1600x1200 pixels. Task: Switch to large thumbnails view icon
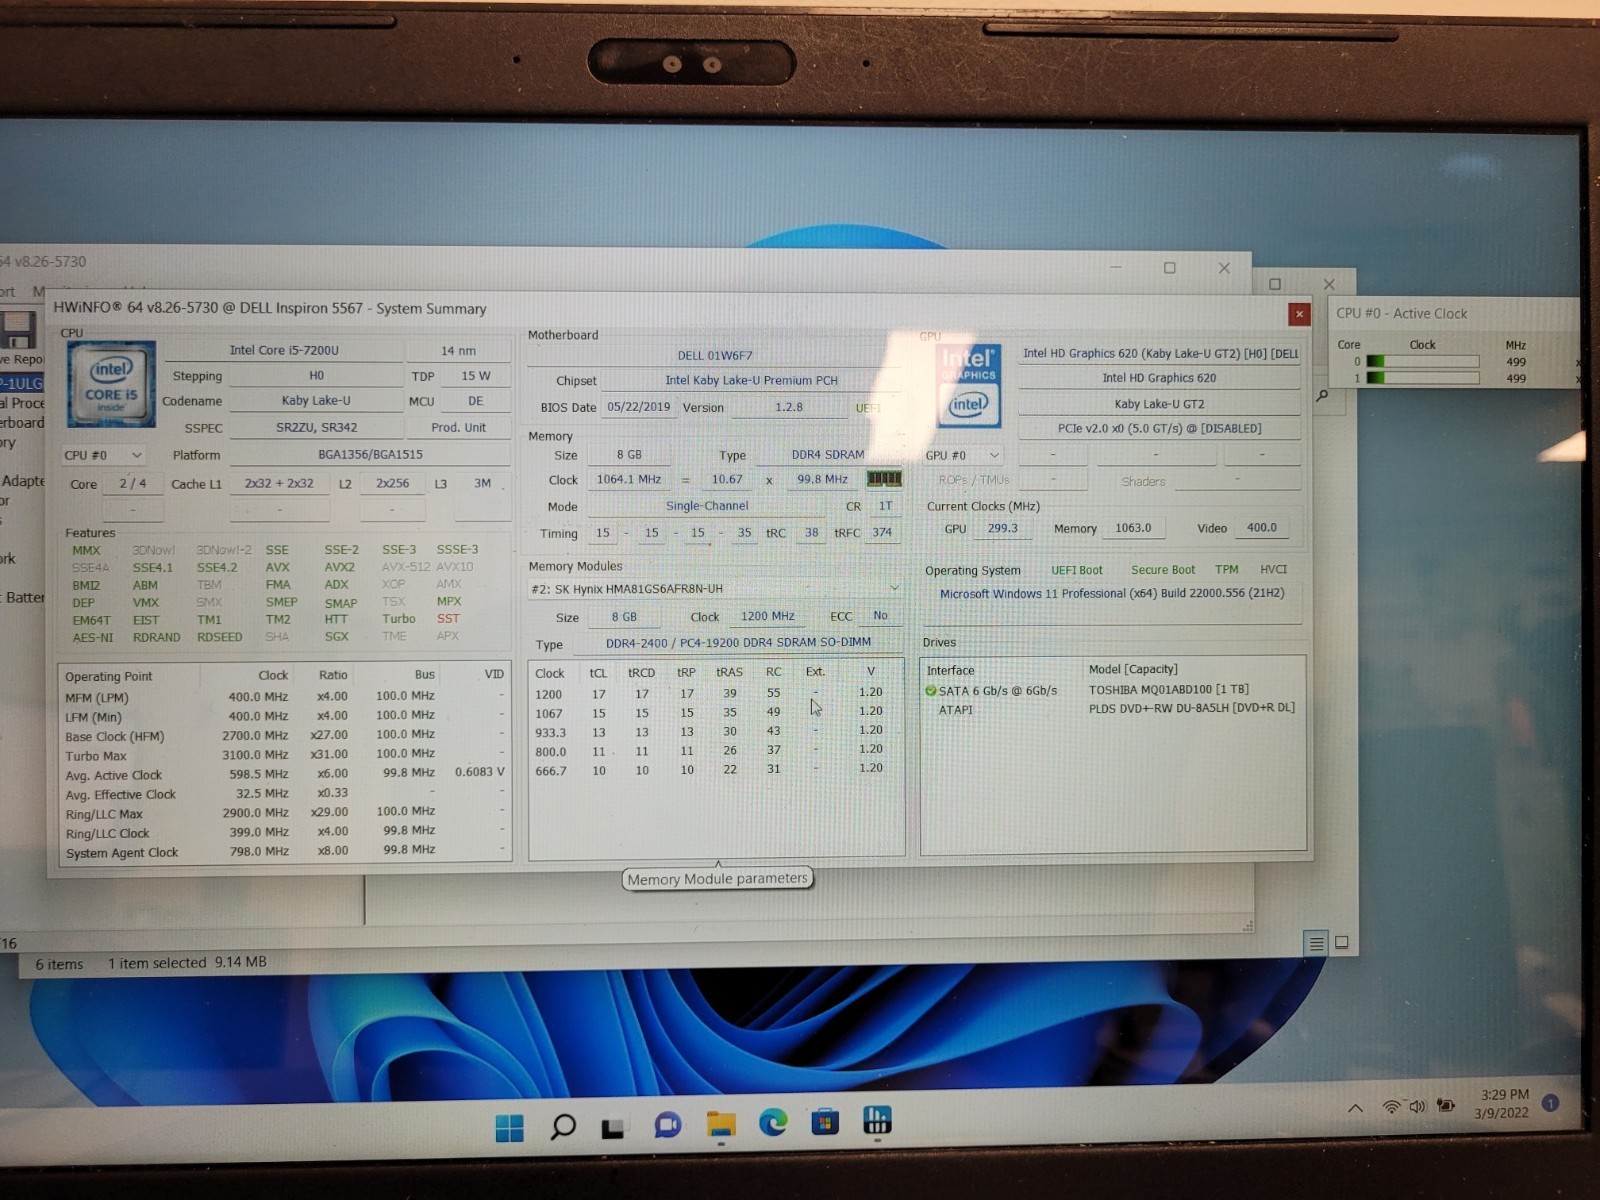1342,942
